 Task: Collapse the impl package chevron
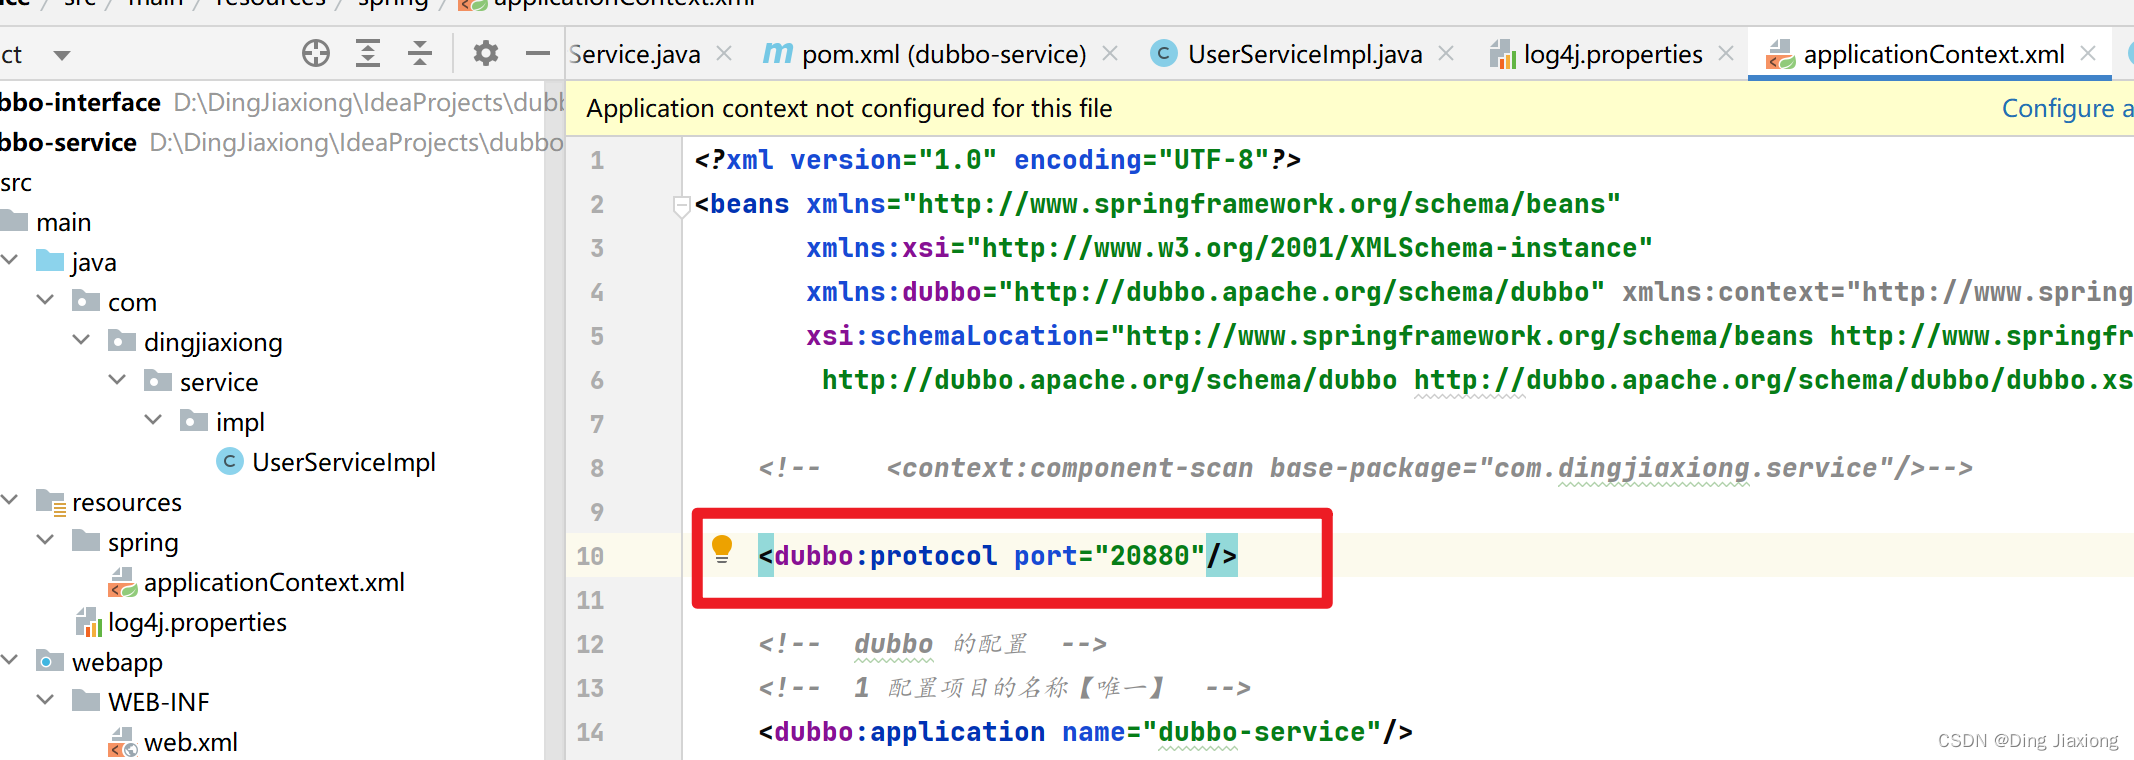point(153,420)
